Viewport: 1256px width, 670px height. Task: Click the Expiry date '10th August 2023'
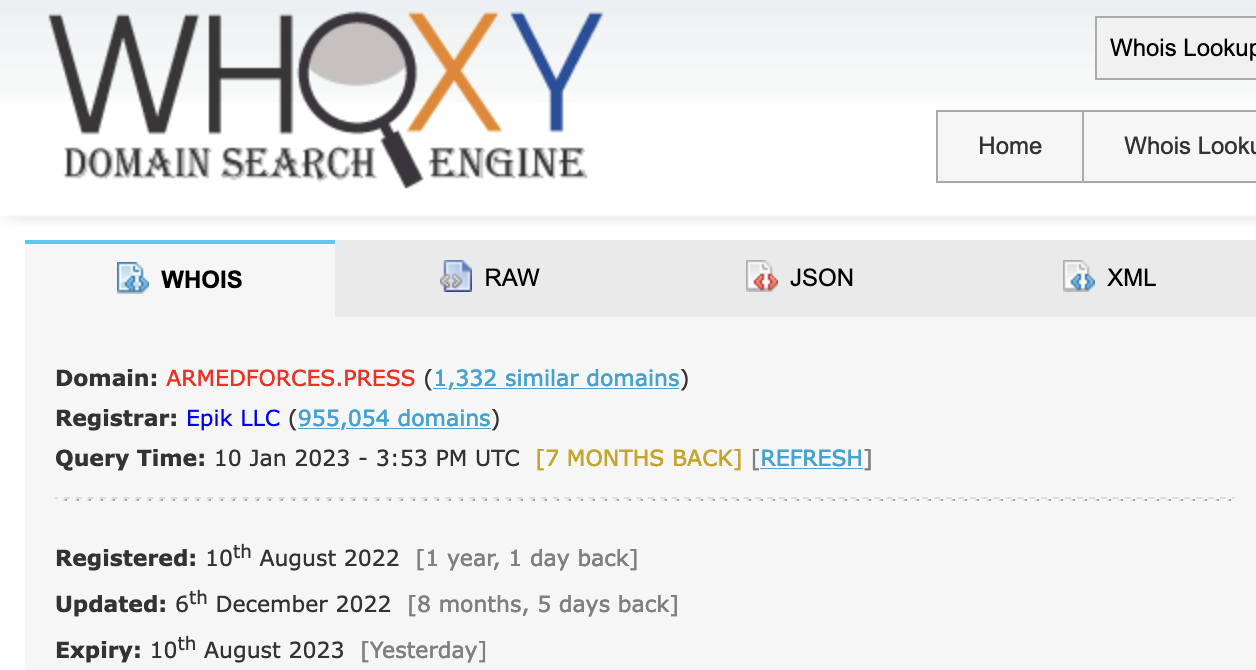pos(247,649)
